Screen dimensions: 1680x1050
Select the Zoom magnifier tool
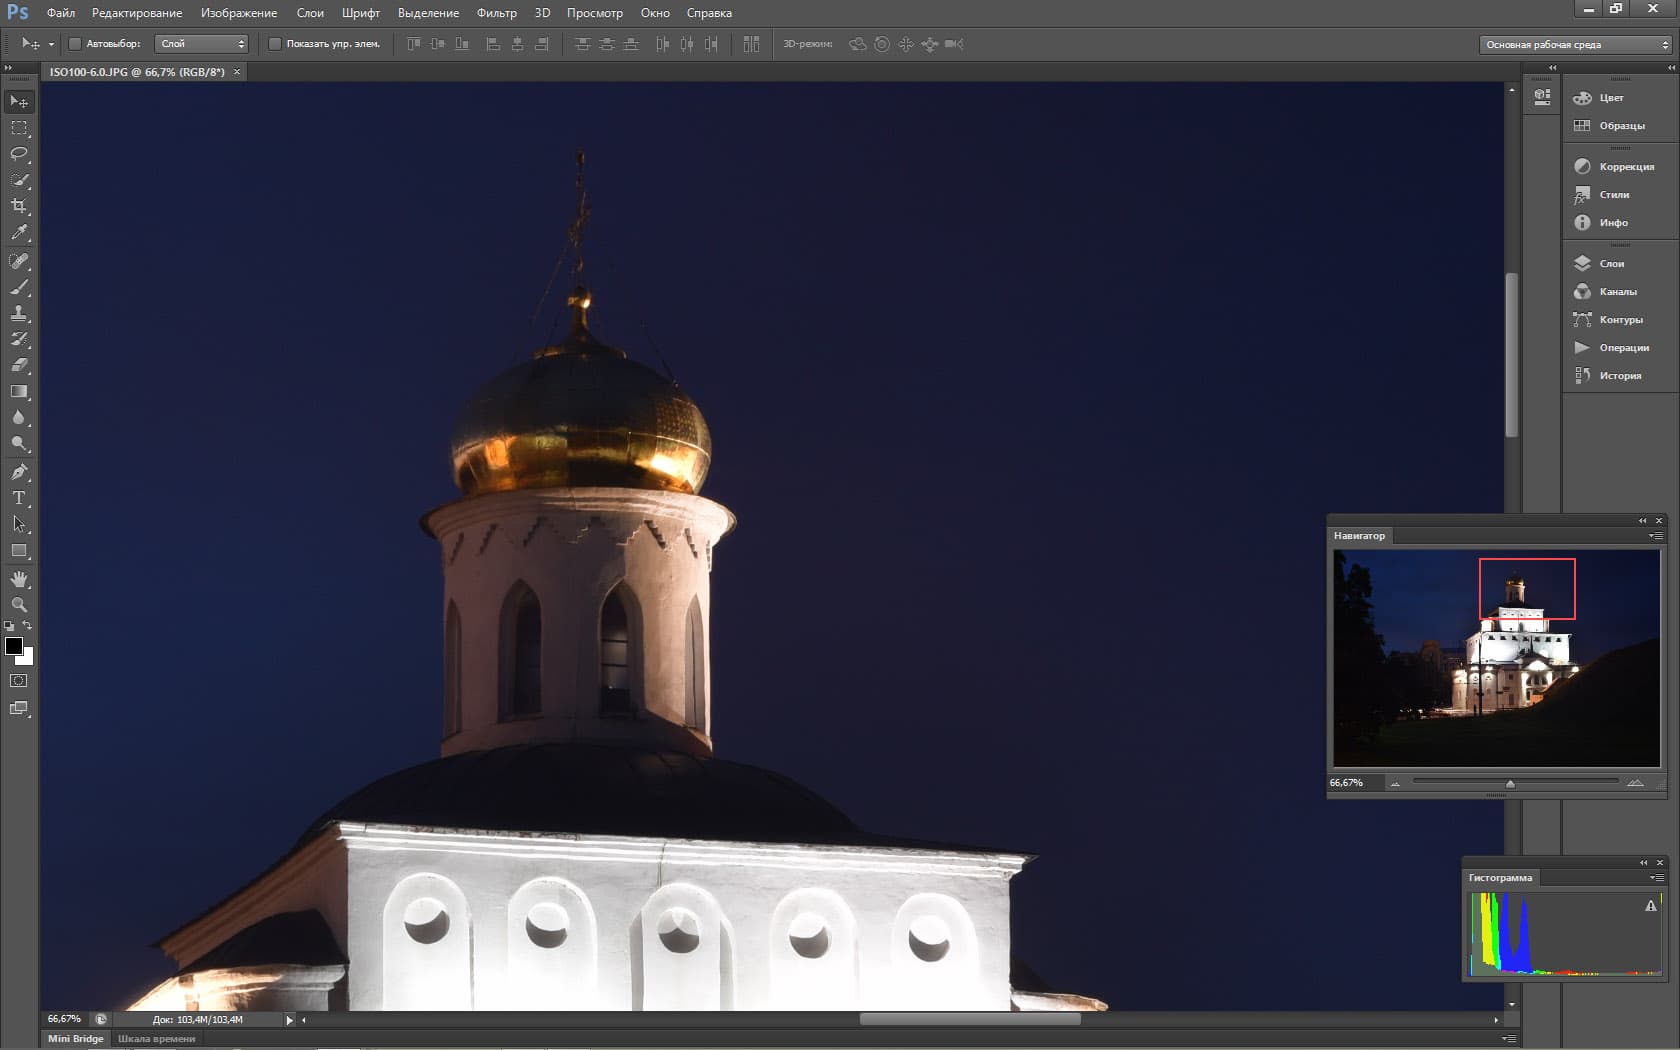[x=19, y=605]
